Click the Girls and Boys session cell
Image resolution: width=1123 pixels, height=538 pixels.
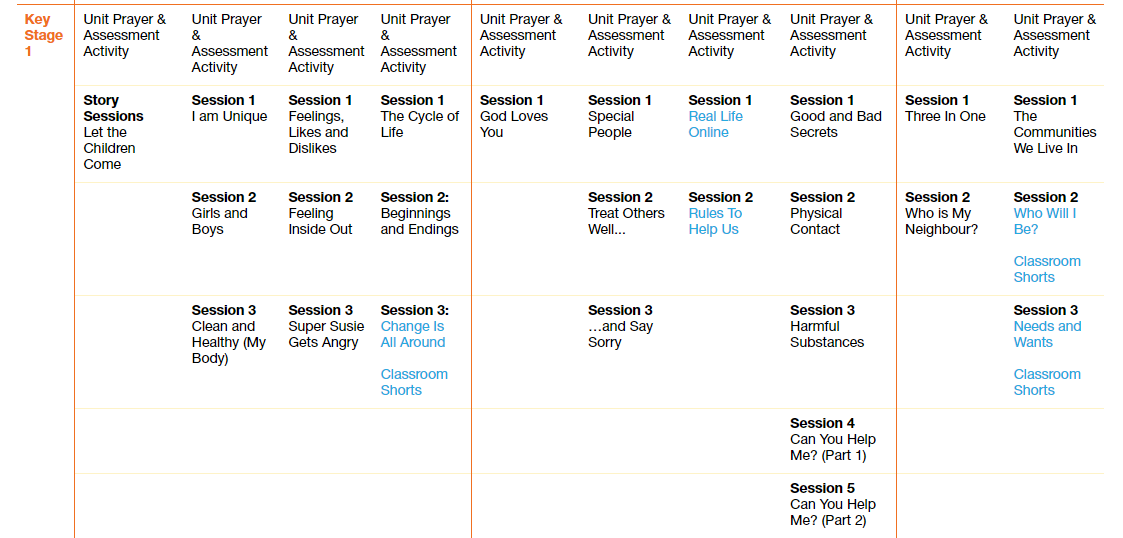pos(223,213)
